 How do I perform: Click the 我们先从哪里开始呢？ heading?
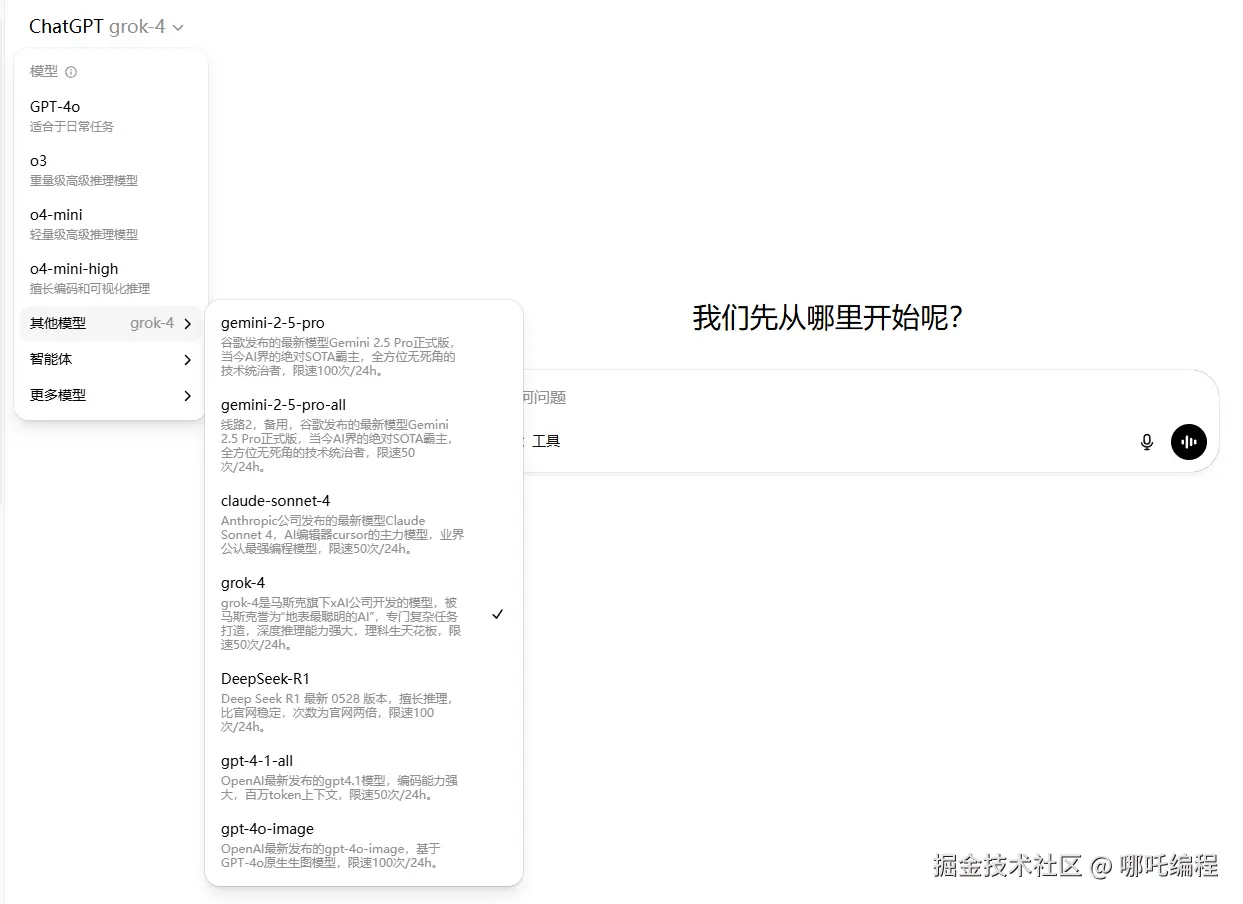click(828, 318)
